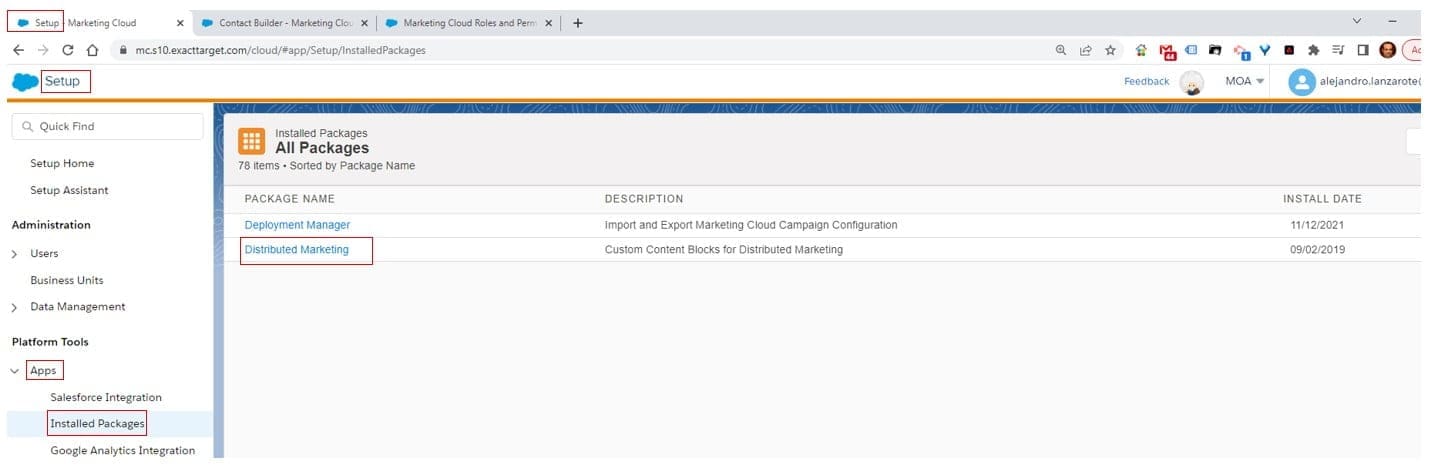
Task: Open the Deployment Manager package link
Action: point(297,225)
